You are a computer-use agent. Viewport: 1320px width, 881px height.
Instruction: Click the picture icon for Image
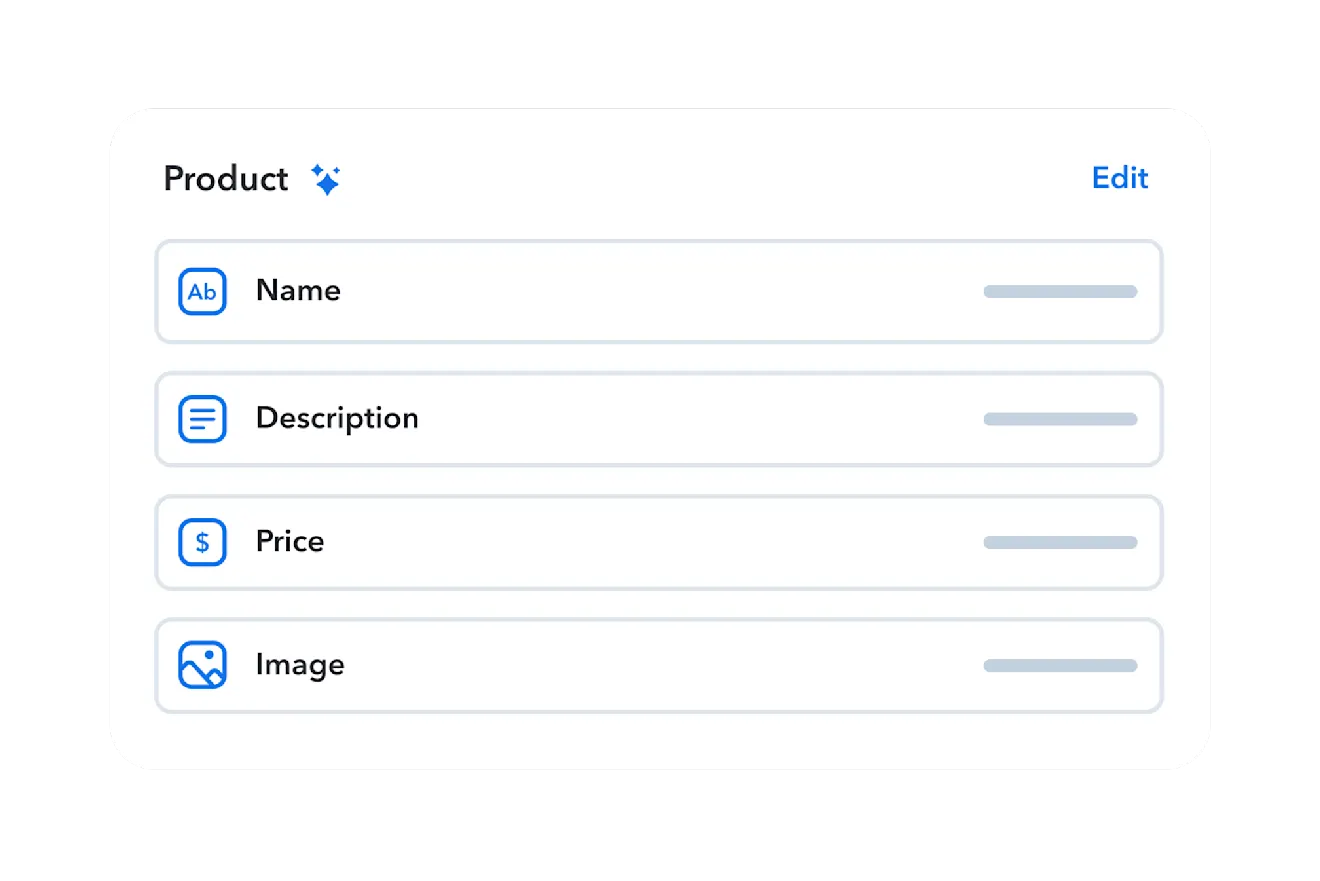(202, 666)
